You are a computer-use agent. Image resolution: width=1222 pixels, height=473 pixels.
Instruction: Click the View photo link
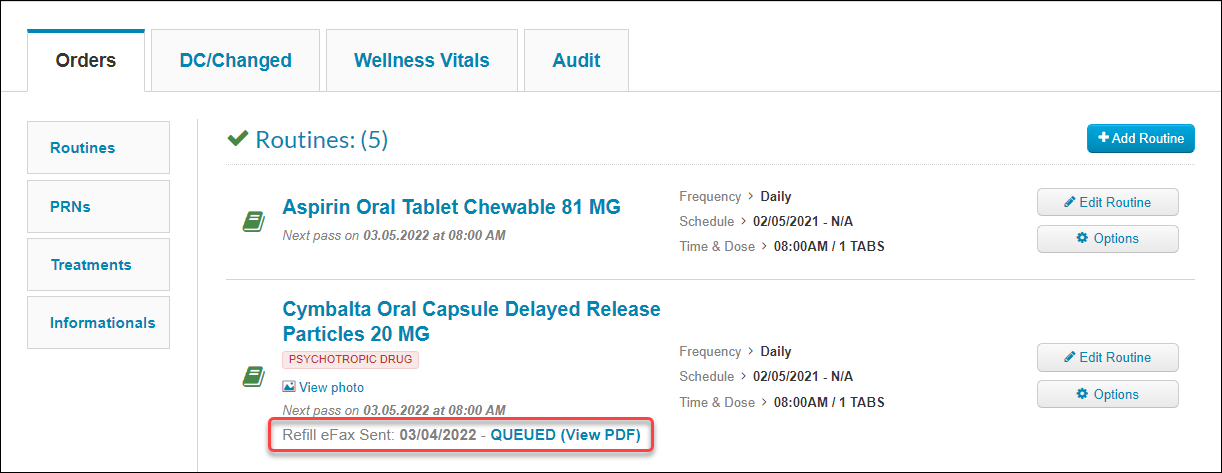(331, 387)
